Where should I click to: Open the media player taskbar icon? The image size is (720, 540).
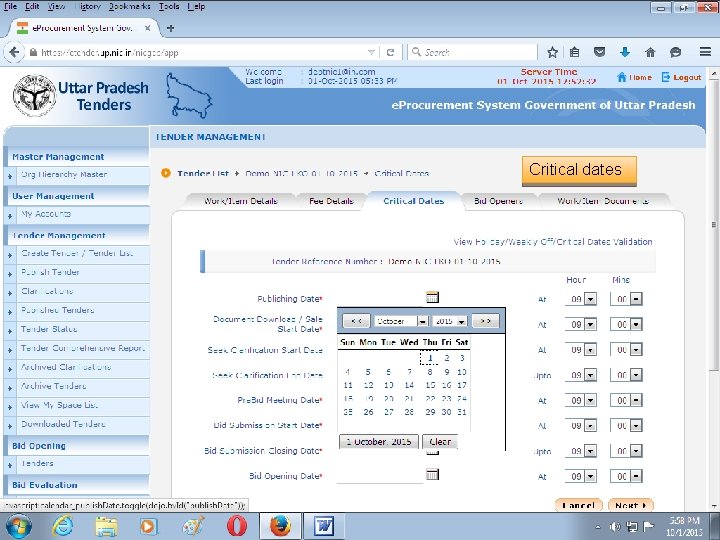tap(149, 526)
